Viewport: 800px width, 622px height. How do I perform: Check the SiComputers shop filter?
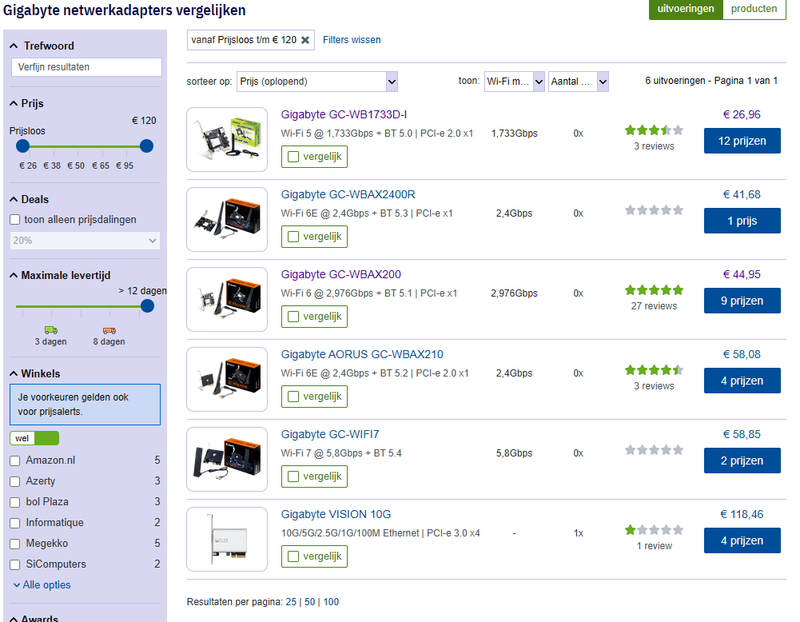tap(15, 565)
